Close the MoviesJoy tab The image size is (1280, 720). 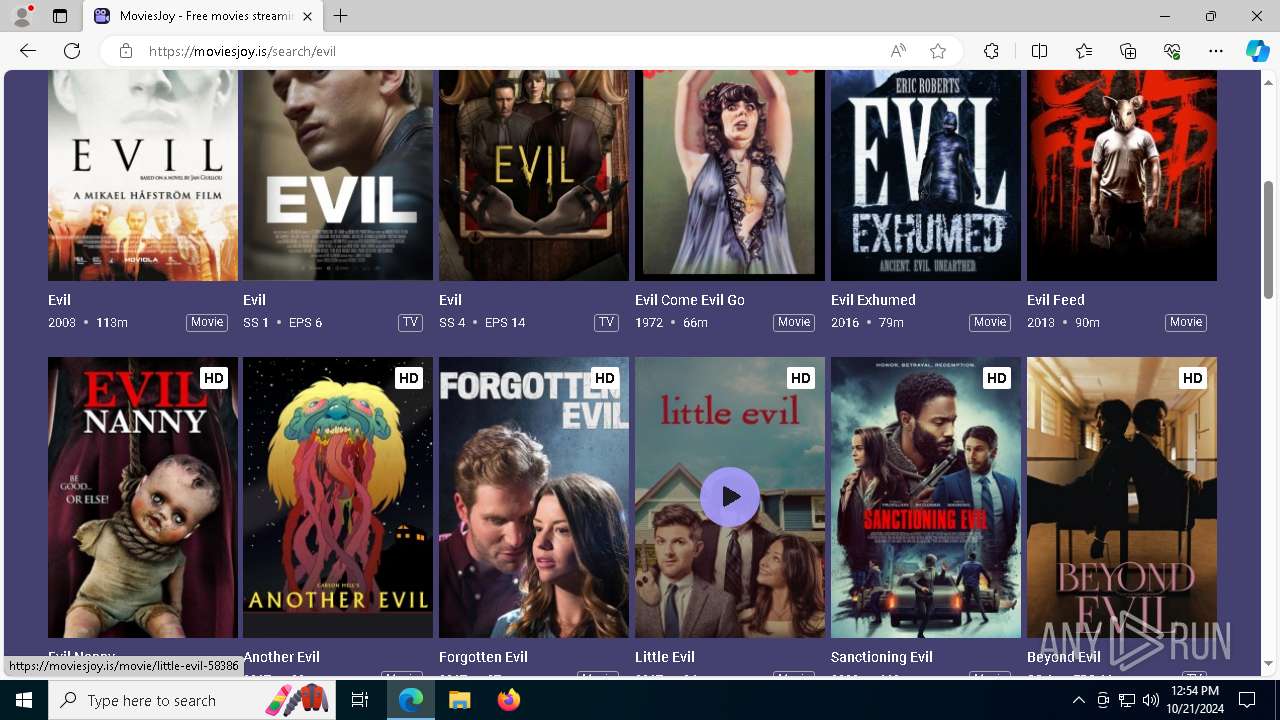[307, 16]
